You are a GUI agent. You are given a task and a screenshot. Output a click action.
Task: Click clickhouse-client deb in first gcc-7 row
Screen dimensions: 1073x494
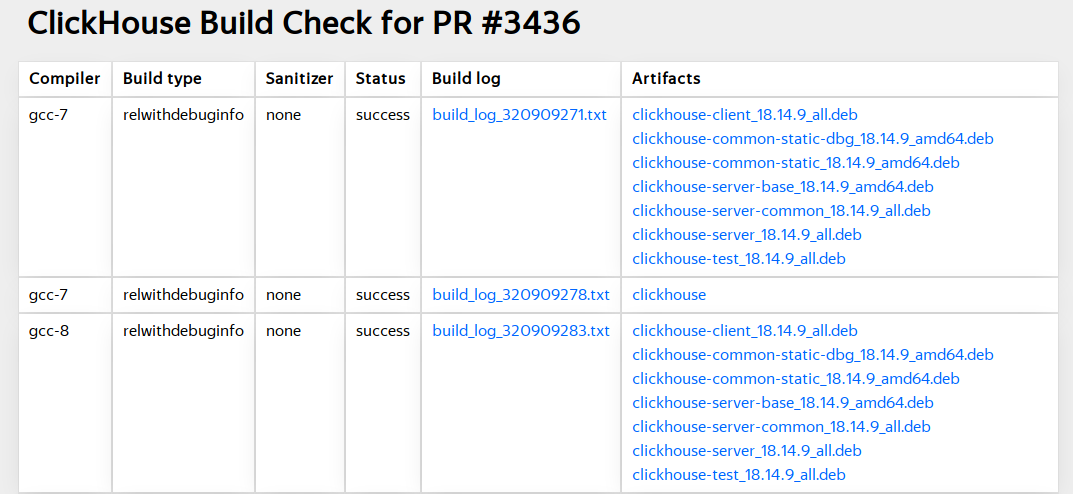(744, 115)
